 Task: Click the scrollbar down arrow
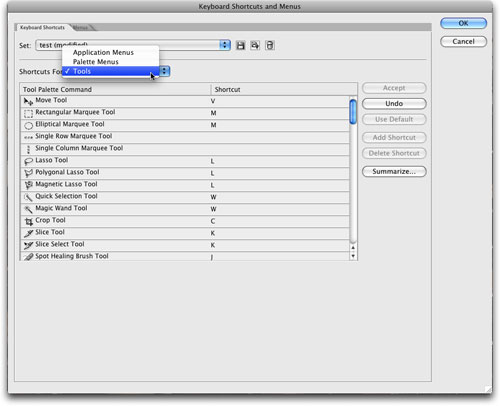(353, 256)
